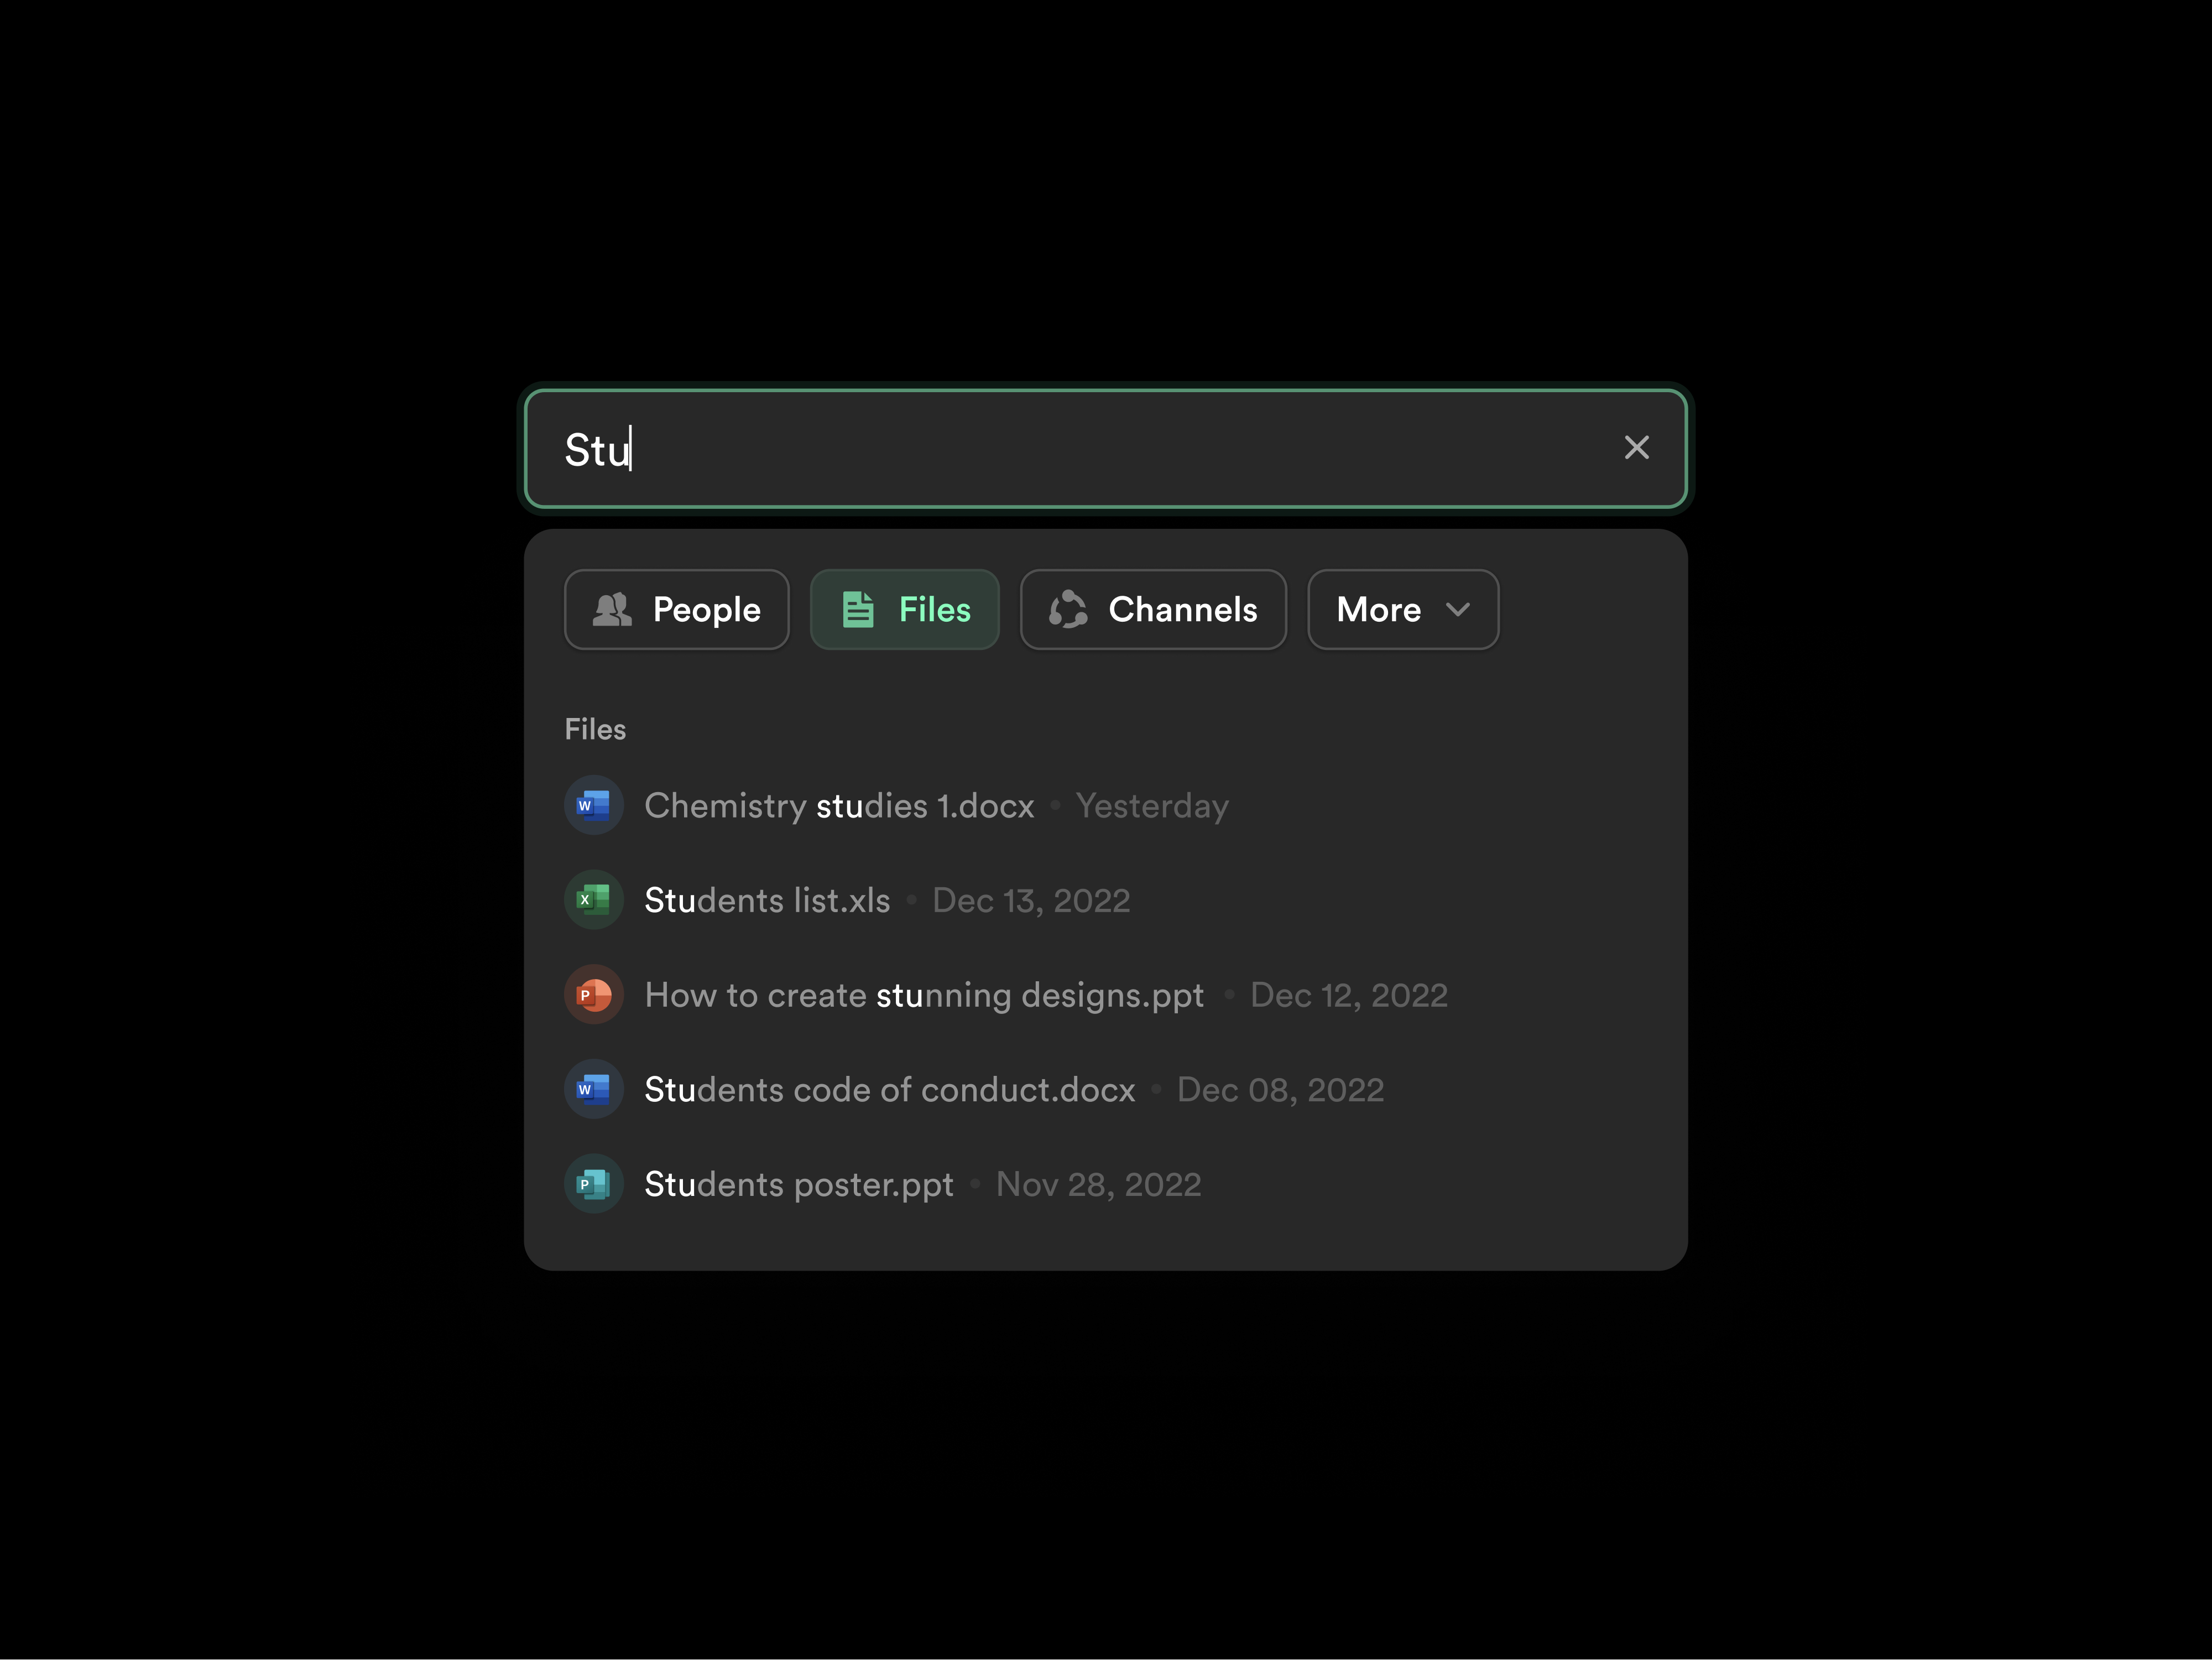The width and height of the screenshot is (2212, 1660).
Task: Toggle the Files search filter active state
Action: click(x=905, y=608)
